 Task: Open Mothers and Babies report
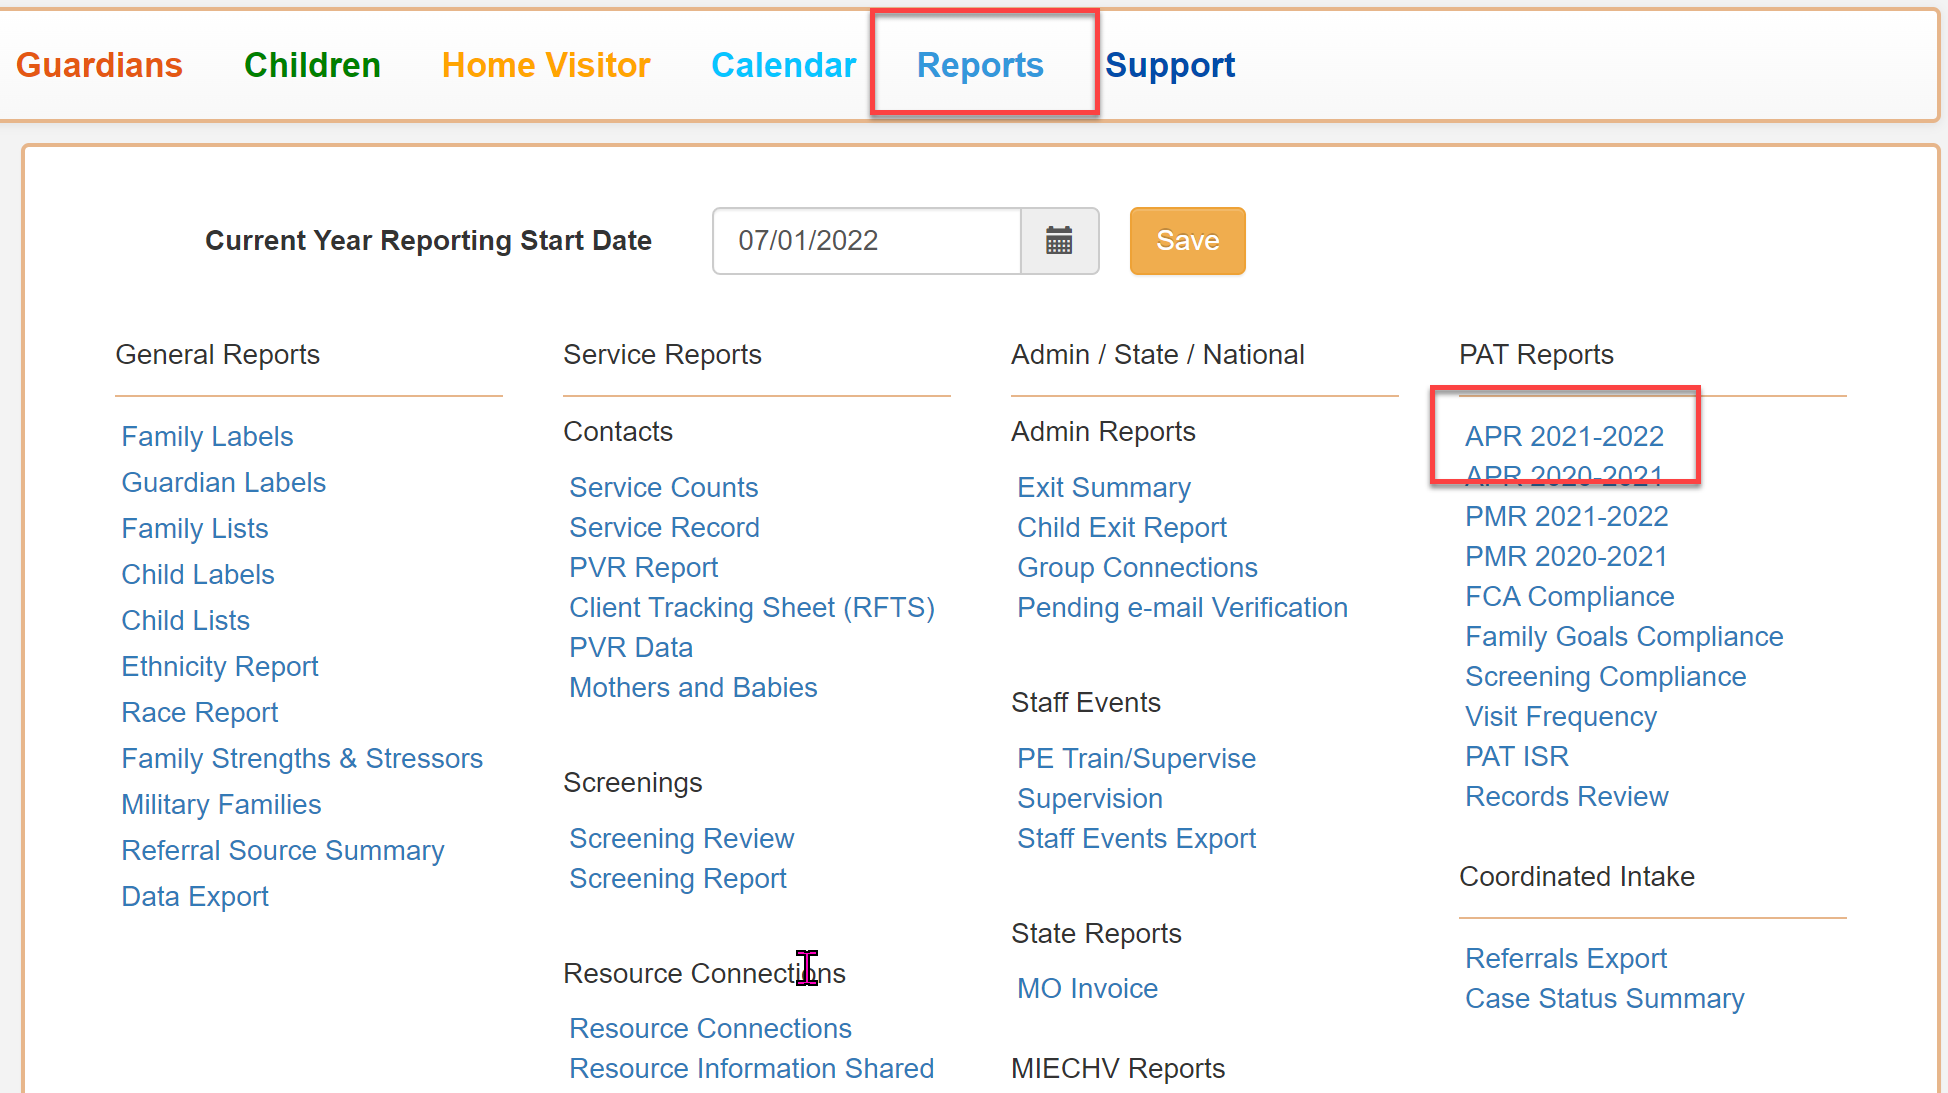[694, 688]
